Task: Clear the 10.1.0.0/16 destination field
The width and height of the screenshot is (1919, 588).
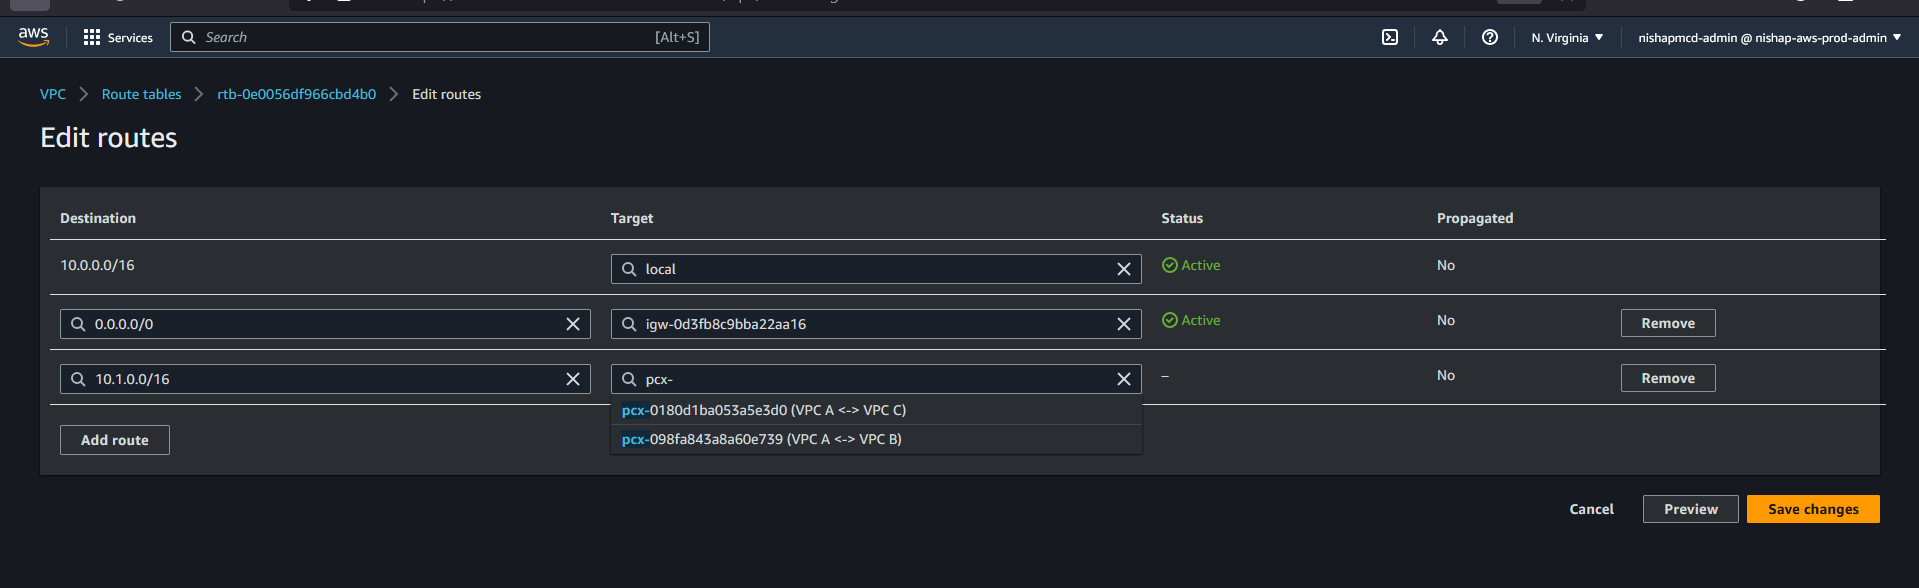Action: tap(573, 379)
